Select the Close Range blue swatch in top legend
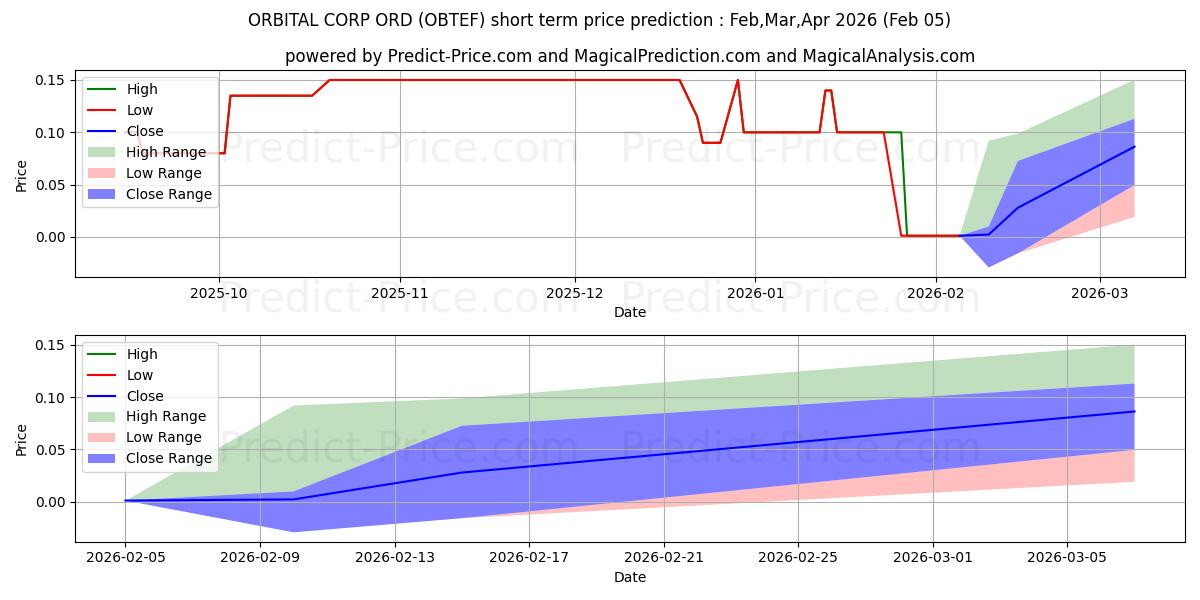The height and width of the screenshot is (600, 1200). point(104,195)
